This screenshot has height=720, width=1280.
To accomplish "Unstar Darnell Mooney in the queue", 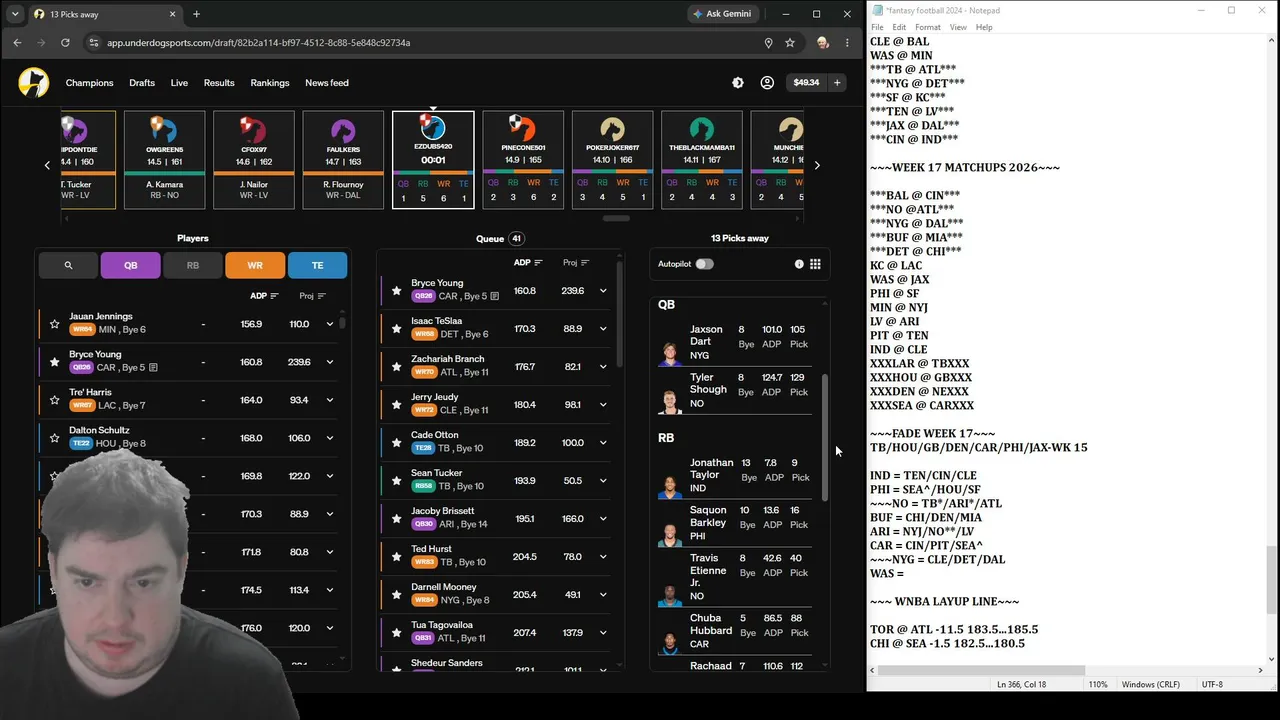I will click(397, 595).
